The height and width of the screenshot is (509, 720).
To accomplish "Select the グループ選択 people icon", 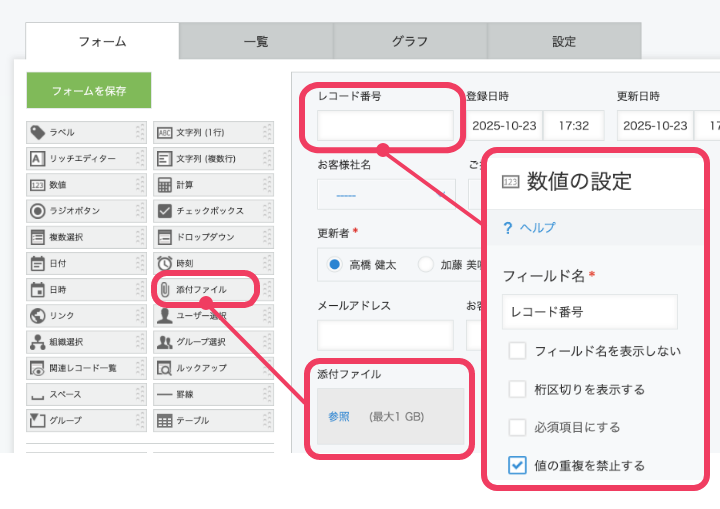I will pyautogui.click(x=164, y=342).
